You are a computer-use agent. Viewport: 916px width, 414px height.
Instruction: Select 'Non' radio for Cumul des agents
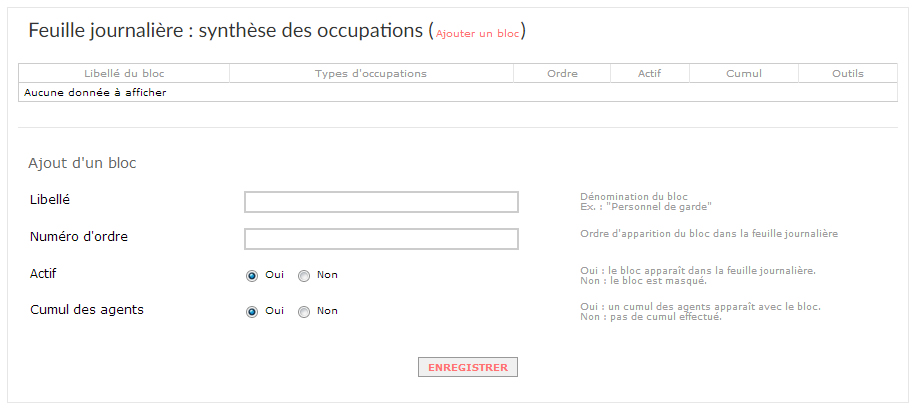coord(304,312)
